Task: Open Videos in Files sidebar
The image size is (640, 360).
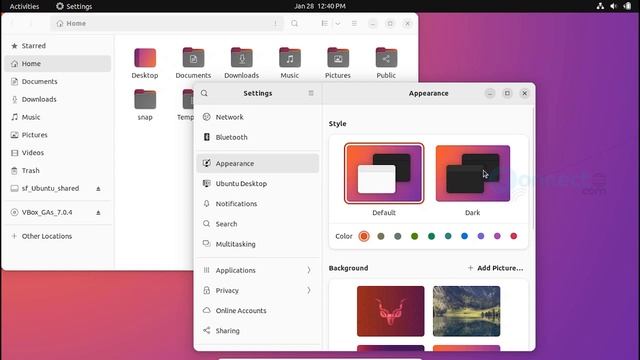Action: (58, 153)
